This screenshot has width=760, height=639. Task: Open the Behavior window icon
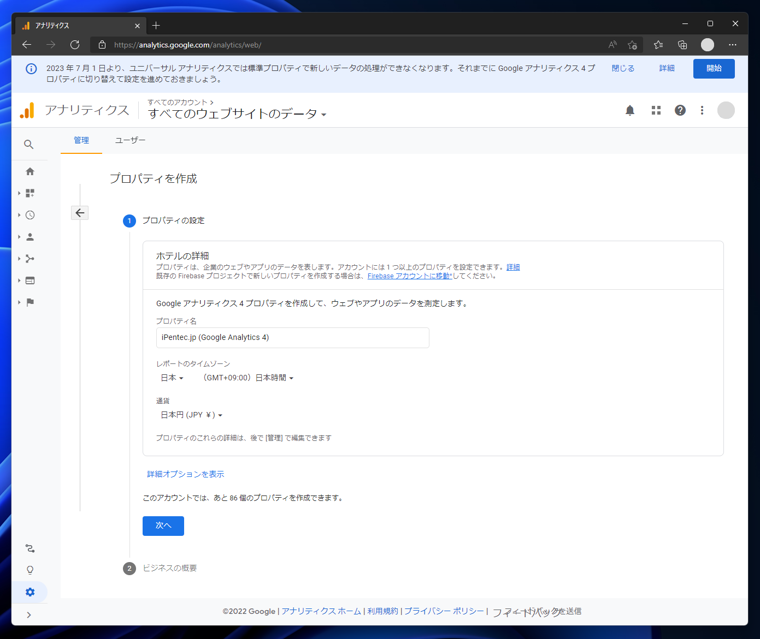30,281
